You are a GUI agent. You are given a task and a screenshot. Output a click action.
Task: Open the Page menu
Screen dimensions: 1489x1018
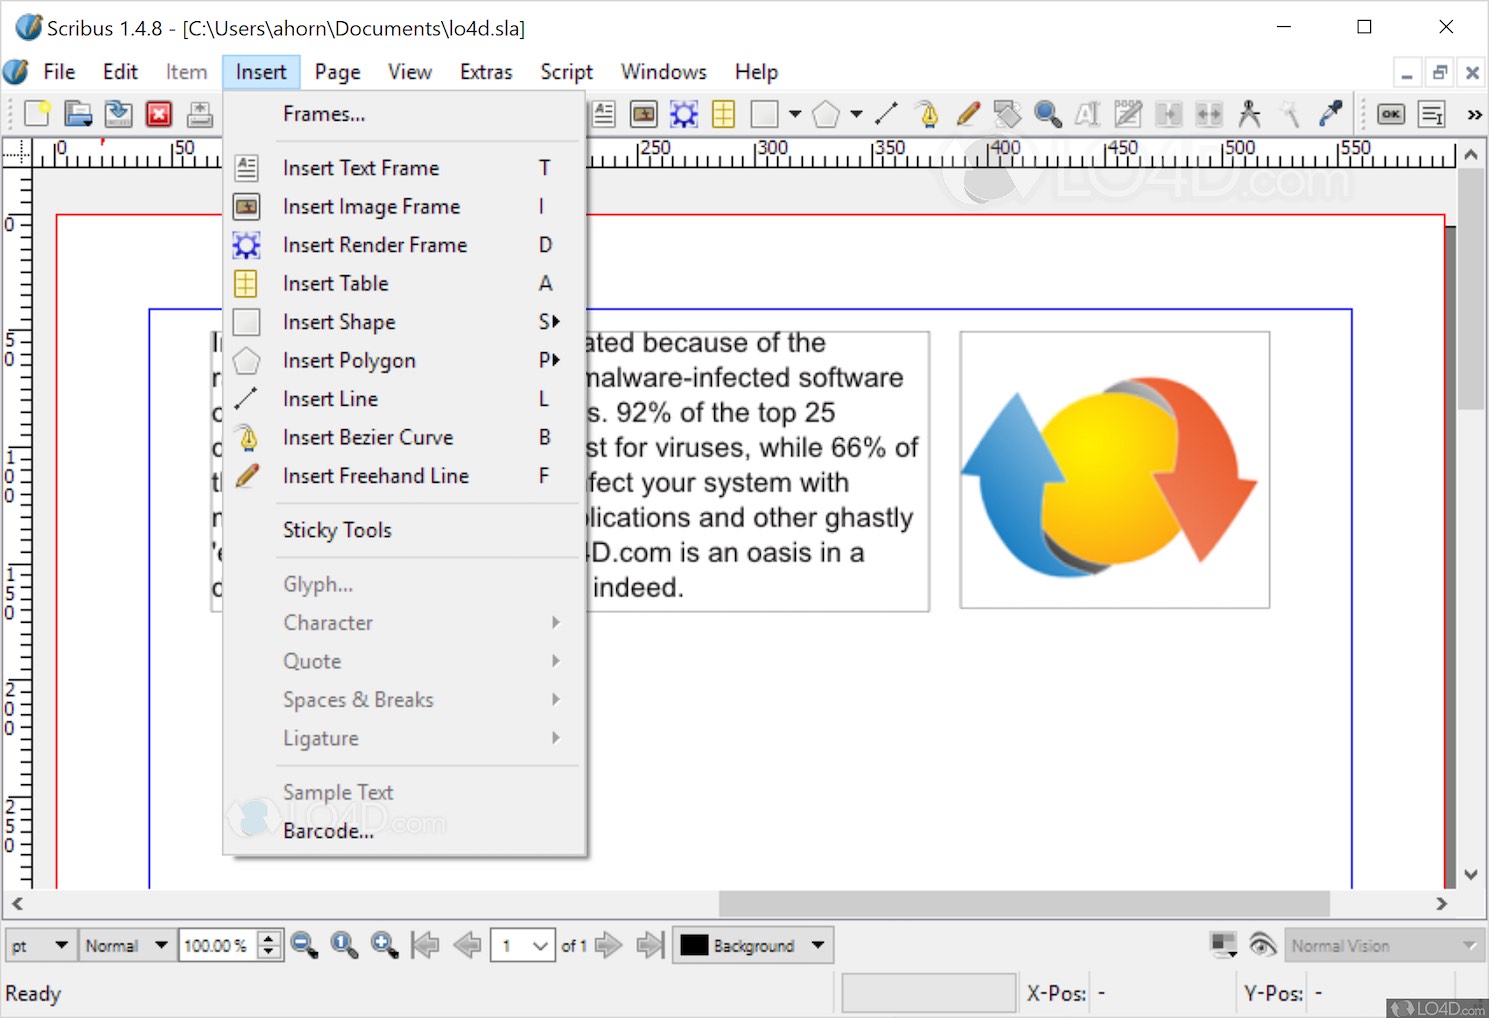[x=337, y=72]
